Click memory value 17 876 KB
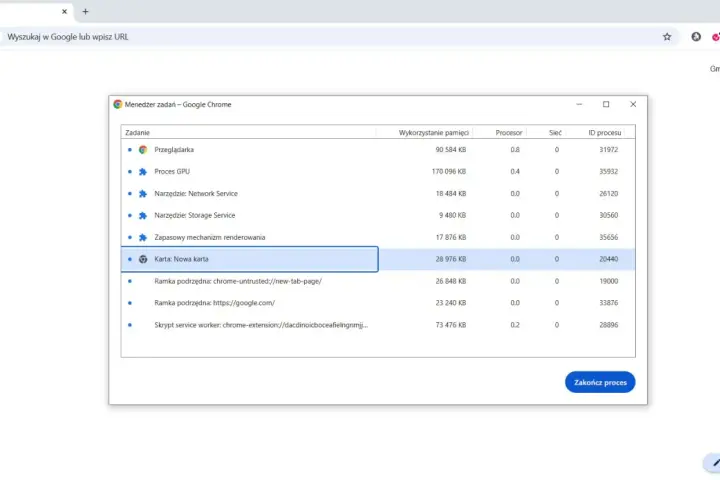 click(450, 237)
